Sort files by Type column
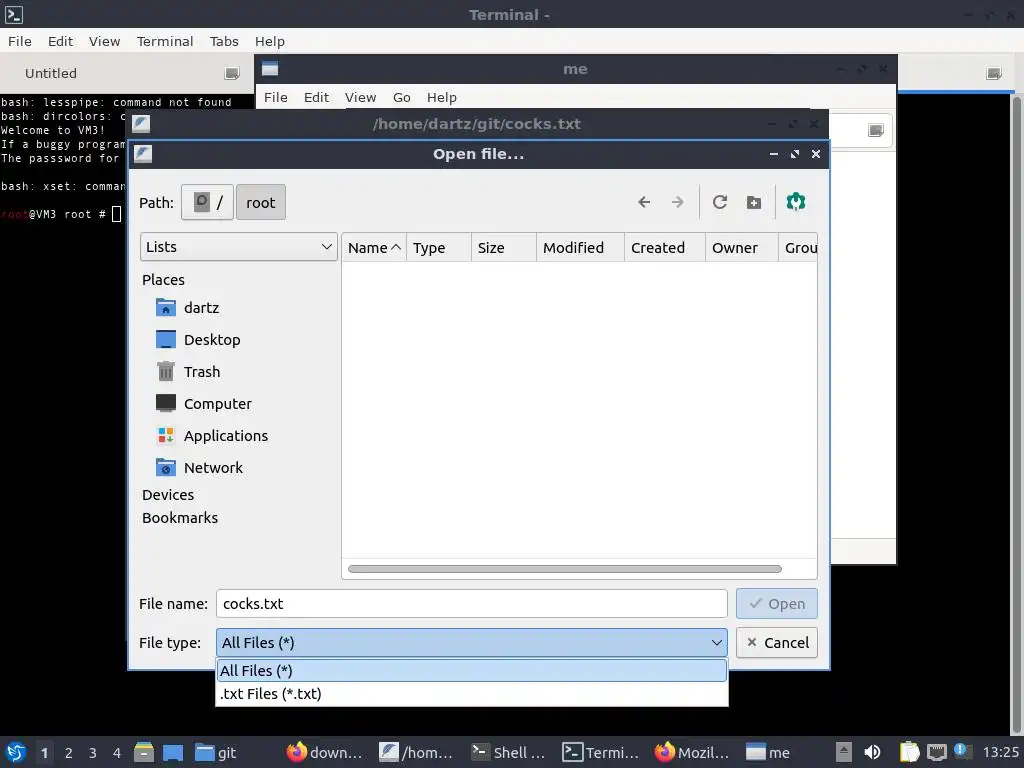The width and height of the screenshot is (1024, 768). tap(439, 248)
